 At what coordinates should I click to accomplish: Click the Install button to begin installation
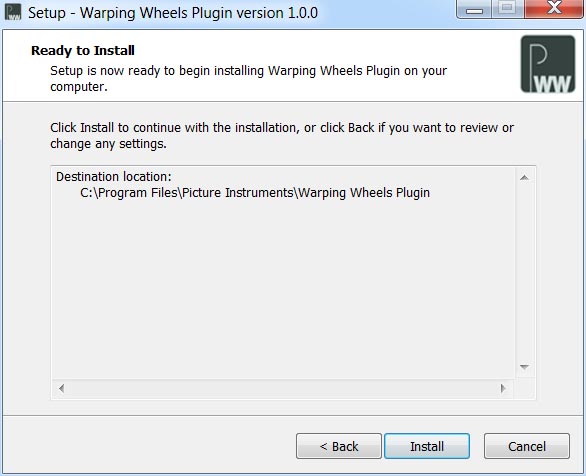[x=427, y=446]
